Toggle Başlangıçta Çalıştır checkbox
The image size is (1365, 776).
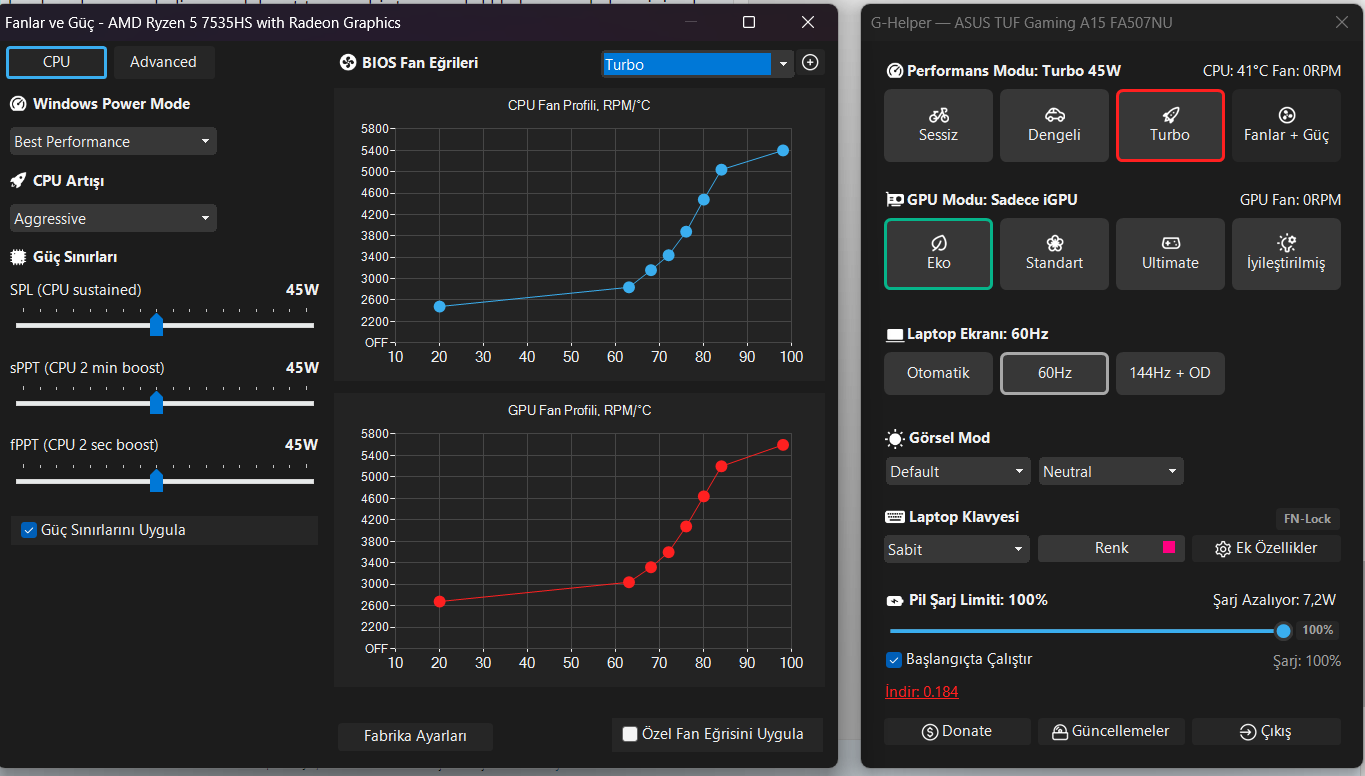tap(894, 659)
